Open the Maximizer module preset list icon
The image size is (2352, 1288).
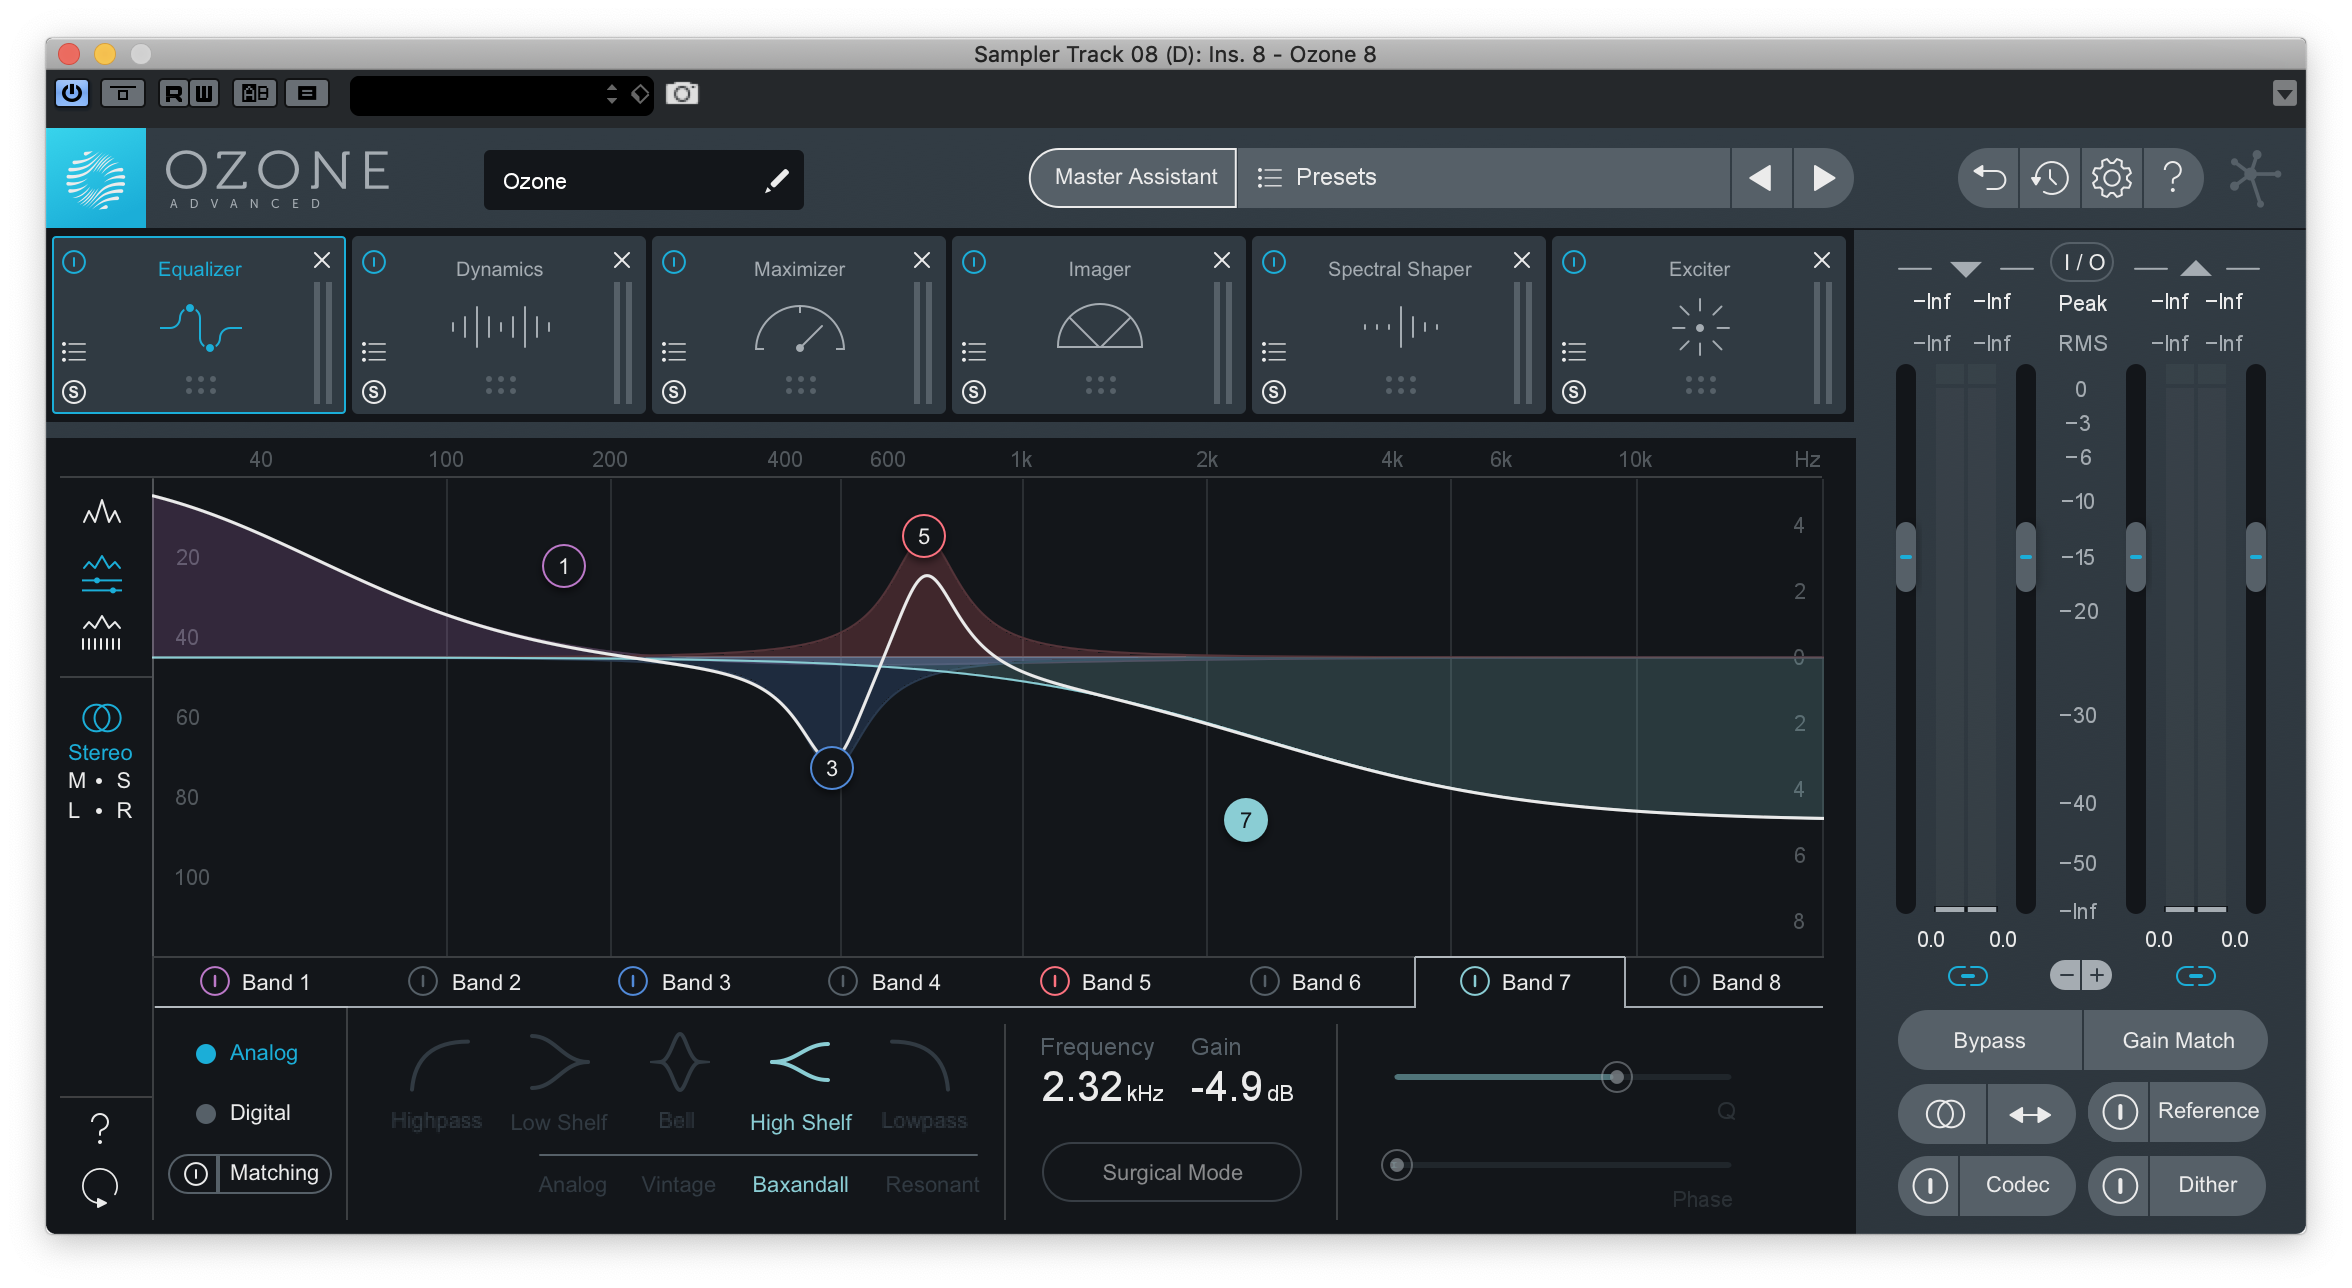coord(674,352)
